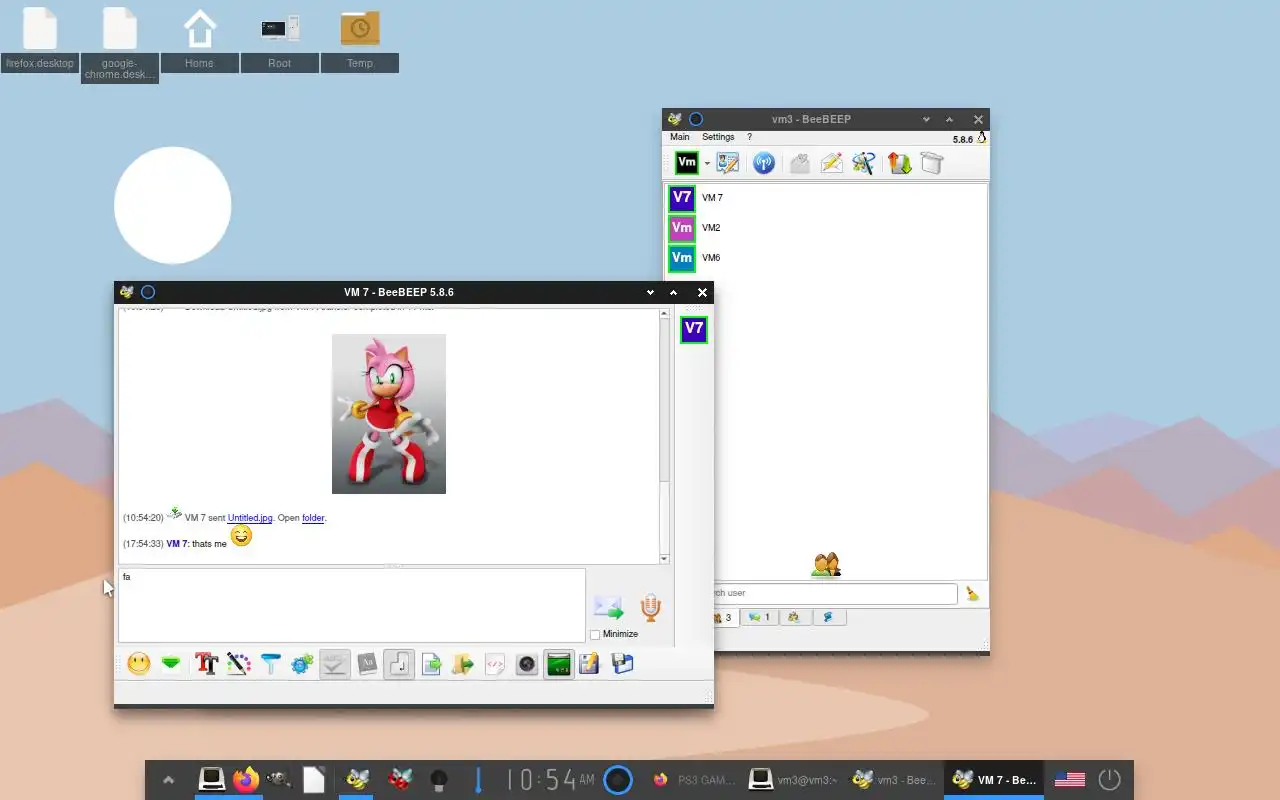This screenshot has height=800, width=1280.
Task: Toggle spell checking ABC checkmark button
Action: point(335,664)
